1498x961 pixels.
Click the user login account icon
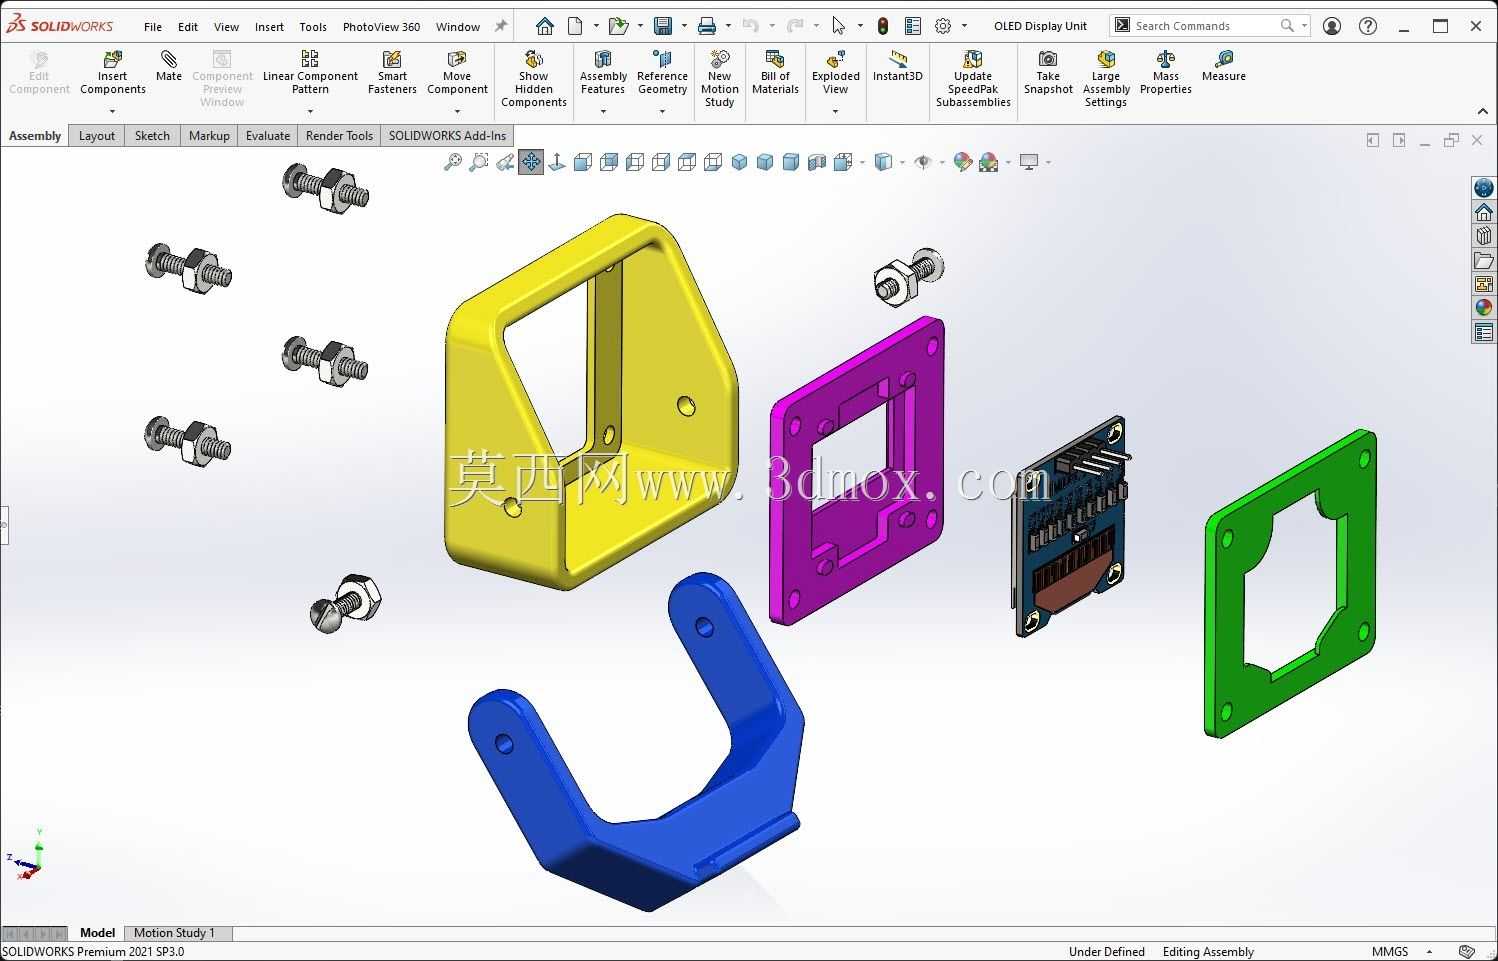click(1332, 26)
